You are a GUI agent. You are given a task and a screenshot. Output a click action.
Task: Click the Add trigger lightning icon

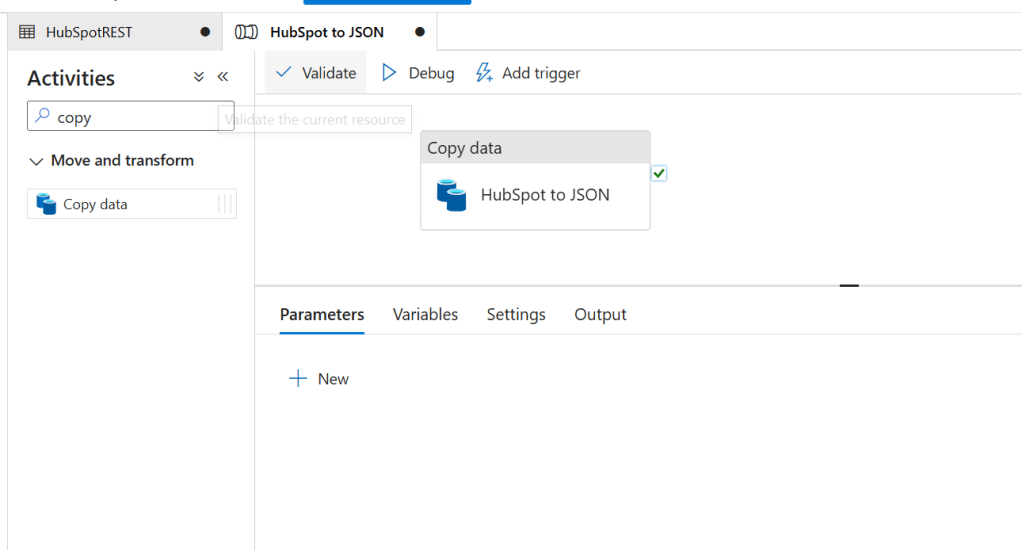point(484,73)
